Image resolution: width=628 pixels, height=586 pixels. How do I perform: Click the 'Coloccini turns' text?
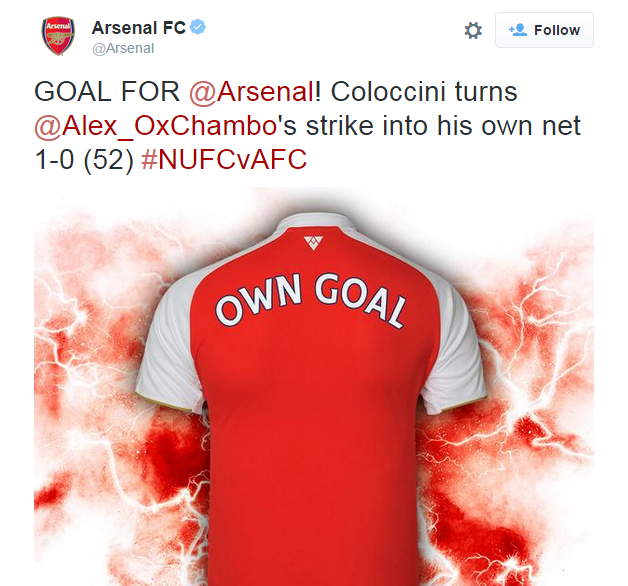click(x=424, y=92)
